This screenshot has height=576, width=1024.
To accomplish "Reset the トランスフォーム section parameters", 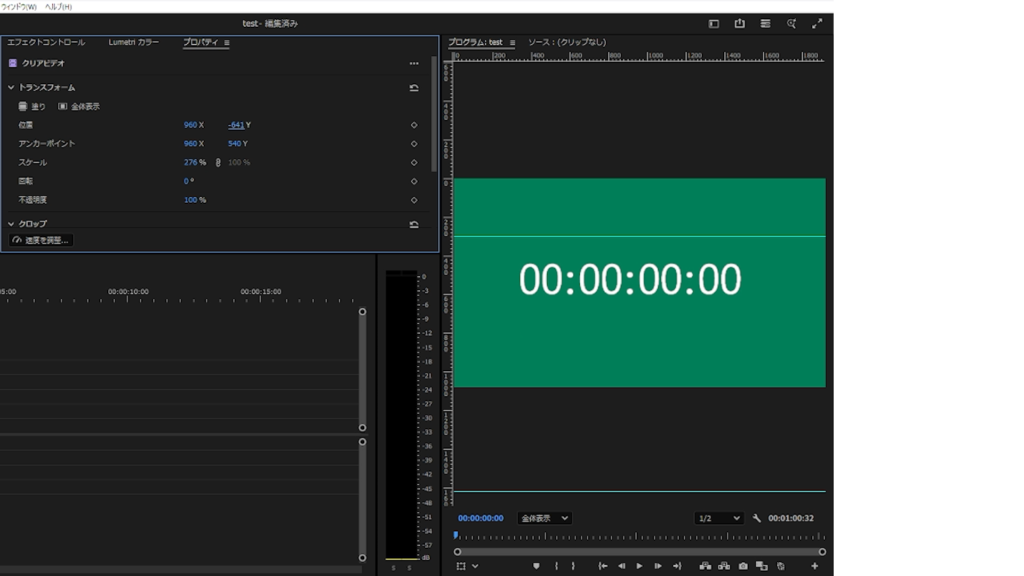I will 414,88.
